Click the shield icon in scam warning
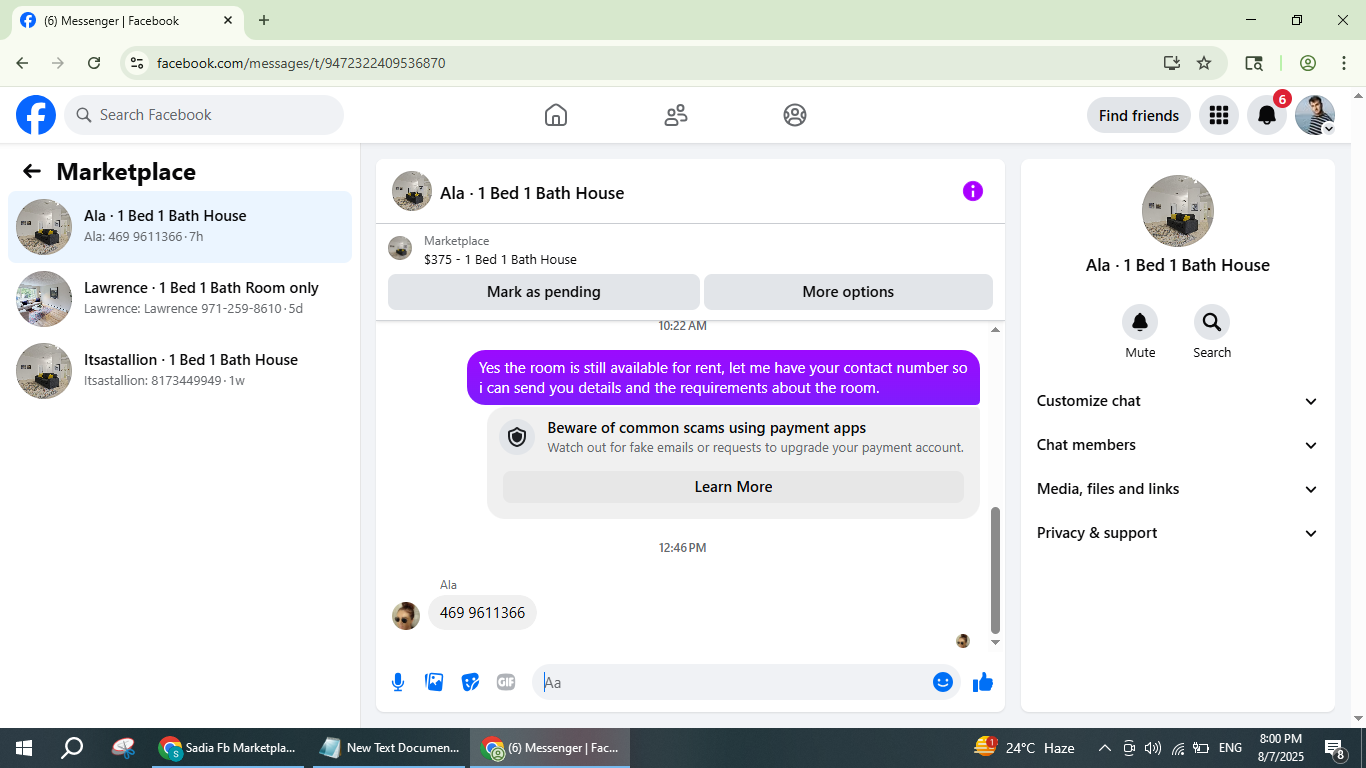 click(517, 437)
